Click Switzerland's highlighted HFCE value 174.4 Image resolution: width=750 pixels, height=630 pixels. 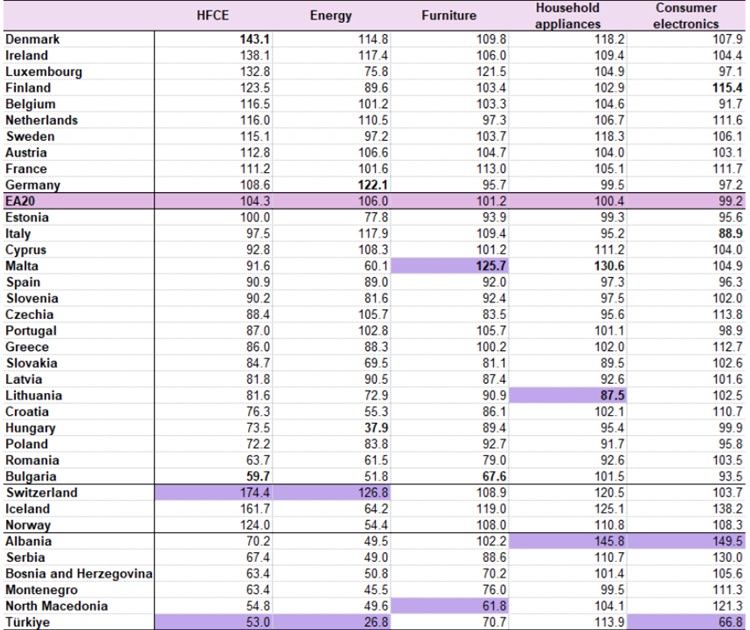tap(254, 493)
